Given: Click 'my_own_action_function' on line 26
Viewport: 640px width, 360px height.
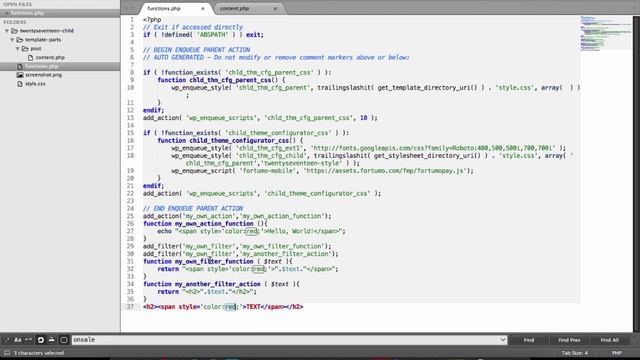Looking at the screenshot, I should click(214, 224).
